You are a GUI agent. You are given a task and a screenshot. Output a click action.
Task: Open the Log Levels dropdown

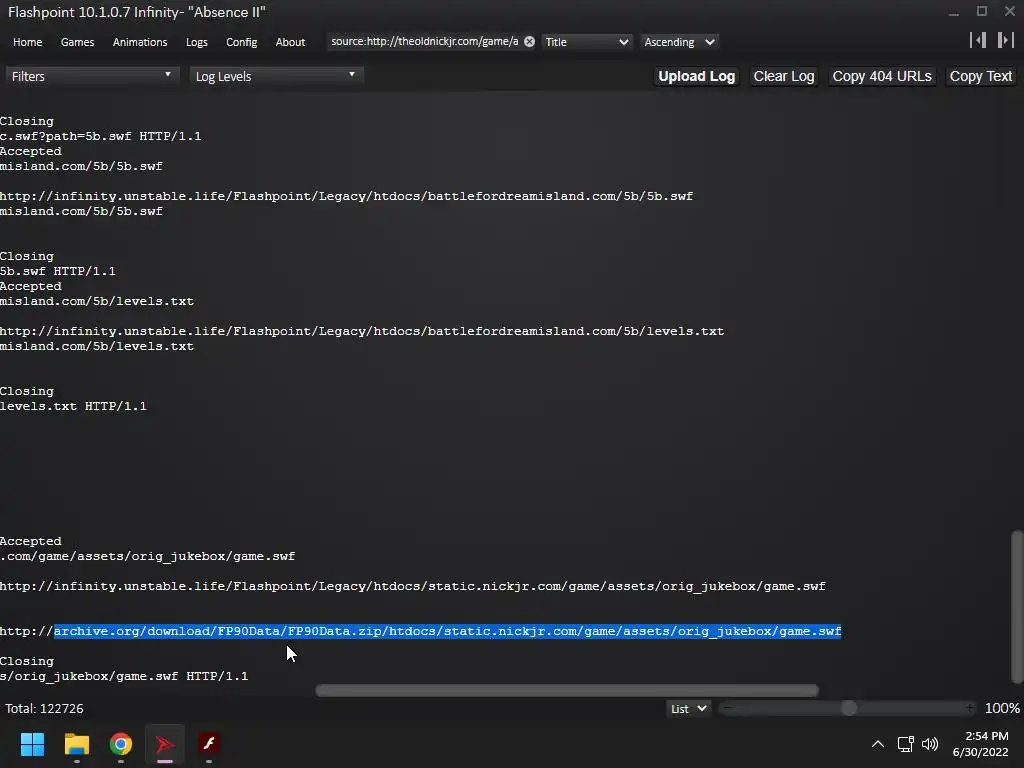[x=276, y=76]
